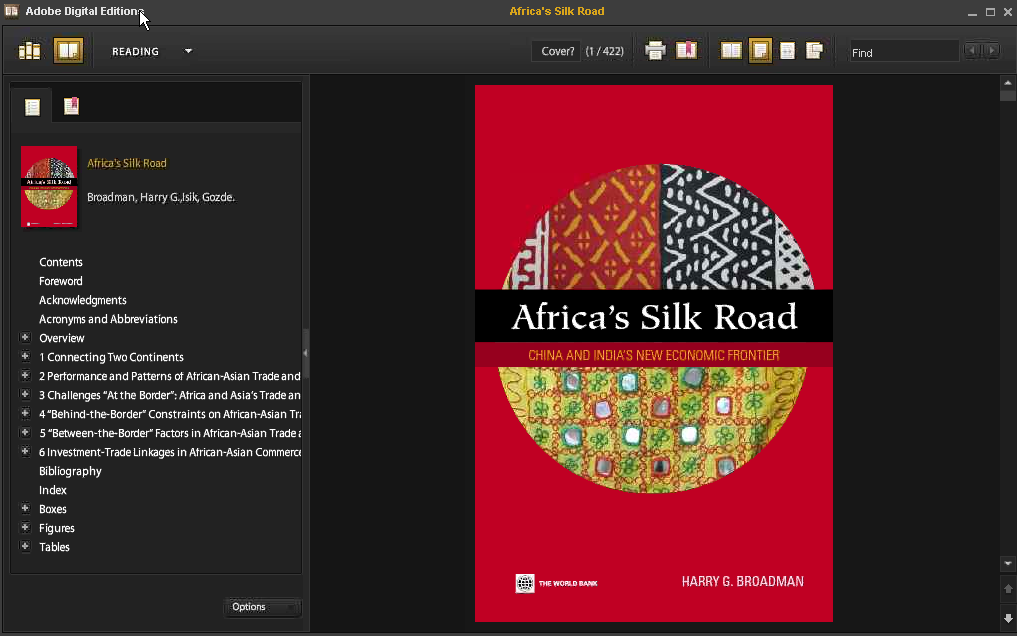Open the Acknowledgments entry
This screenshot has width=1017, height=636.
tap(82, 300)
